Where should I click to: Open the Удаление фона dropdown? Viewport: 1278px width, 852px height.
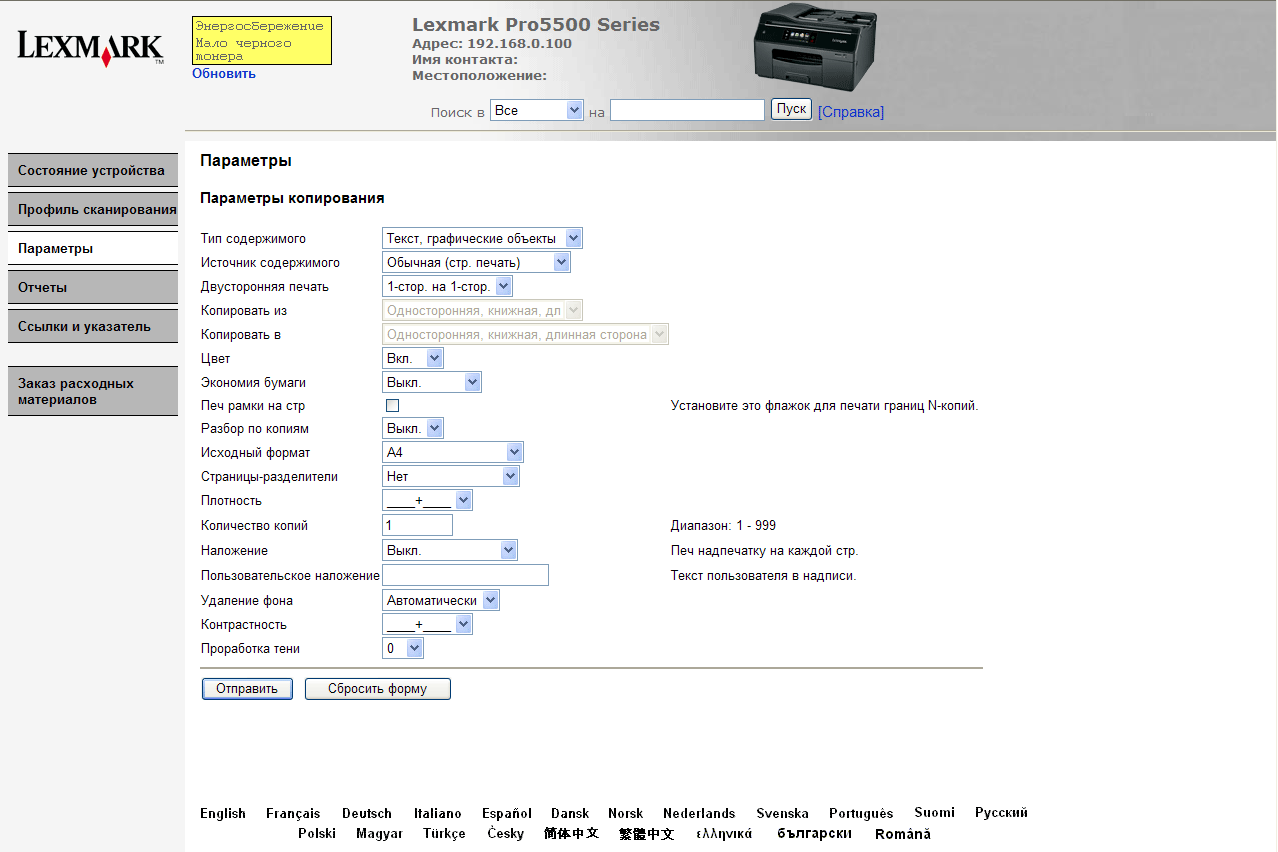441,600
